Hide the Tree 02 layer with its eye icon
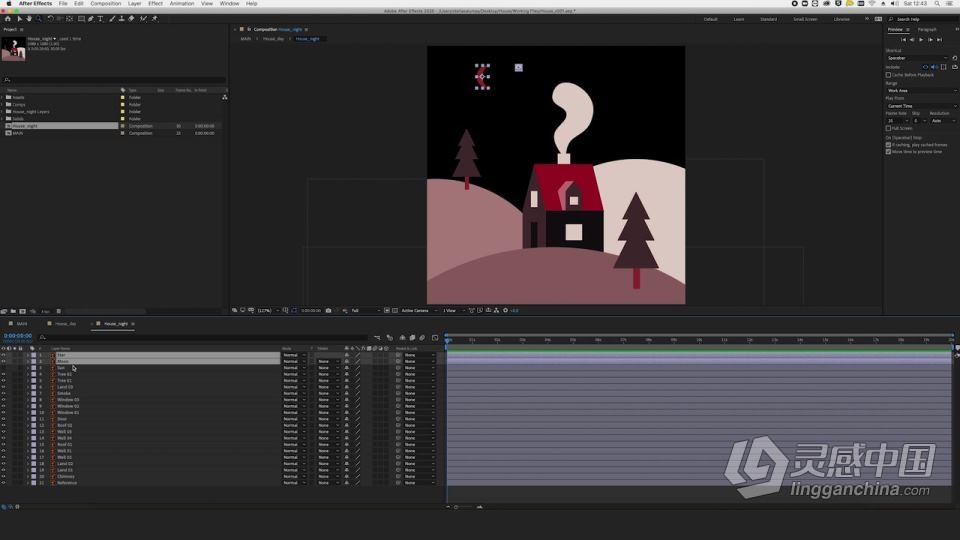The width and height of the screenshot is (960, 540). 4,374
